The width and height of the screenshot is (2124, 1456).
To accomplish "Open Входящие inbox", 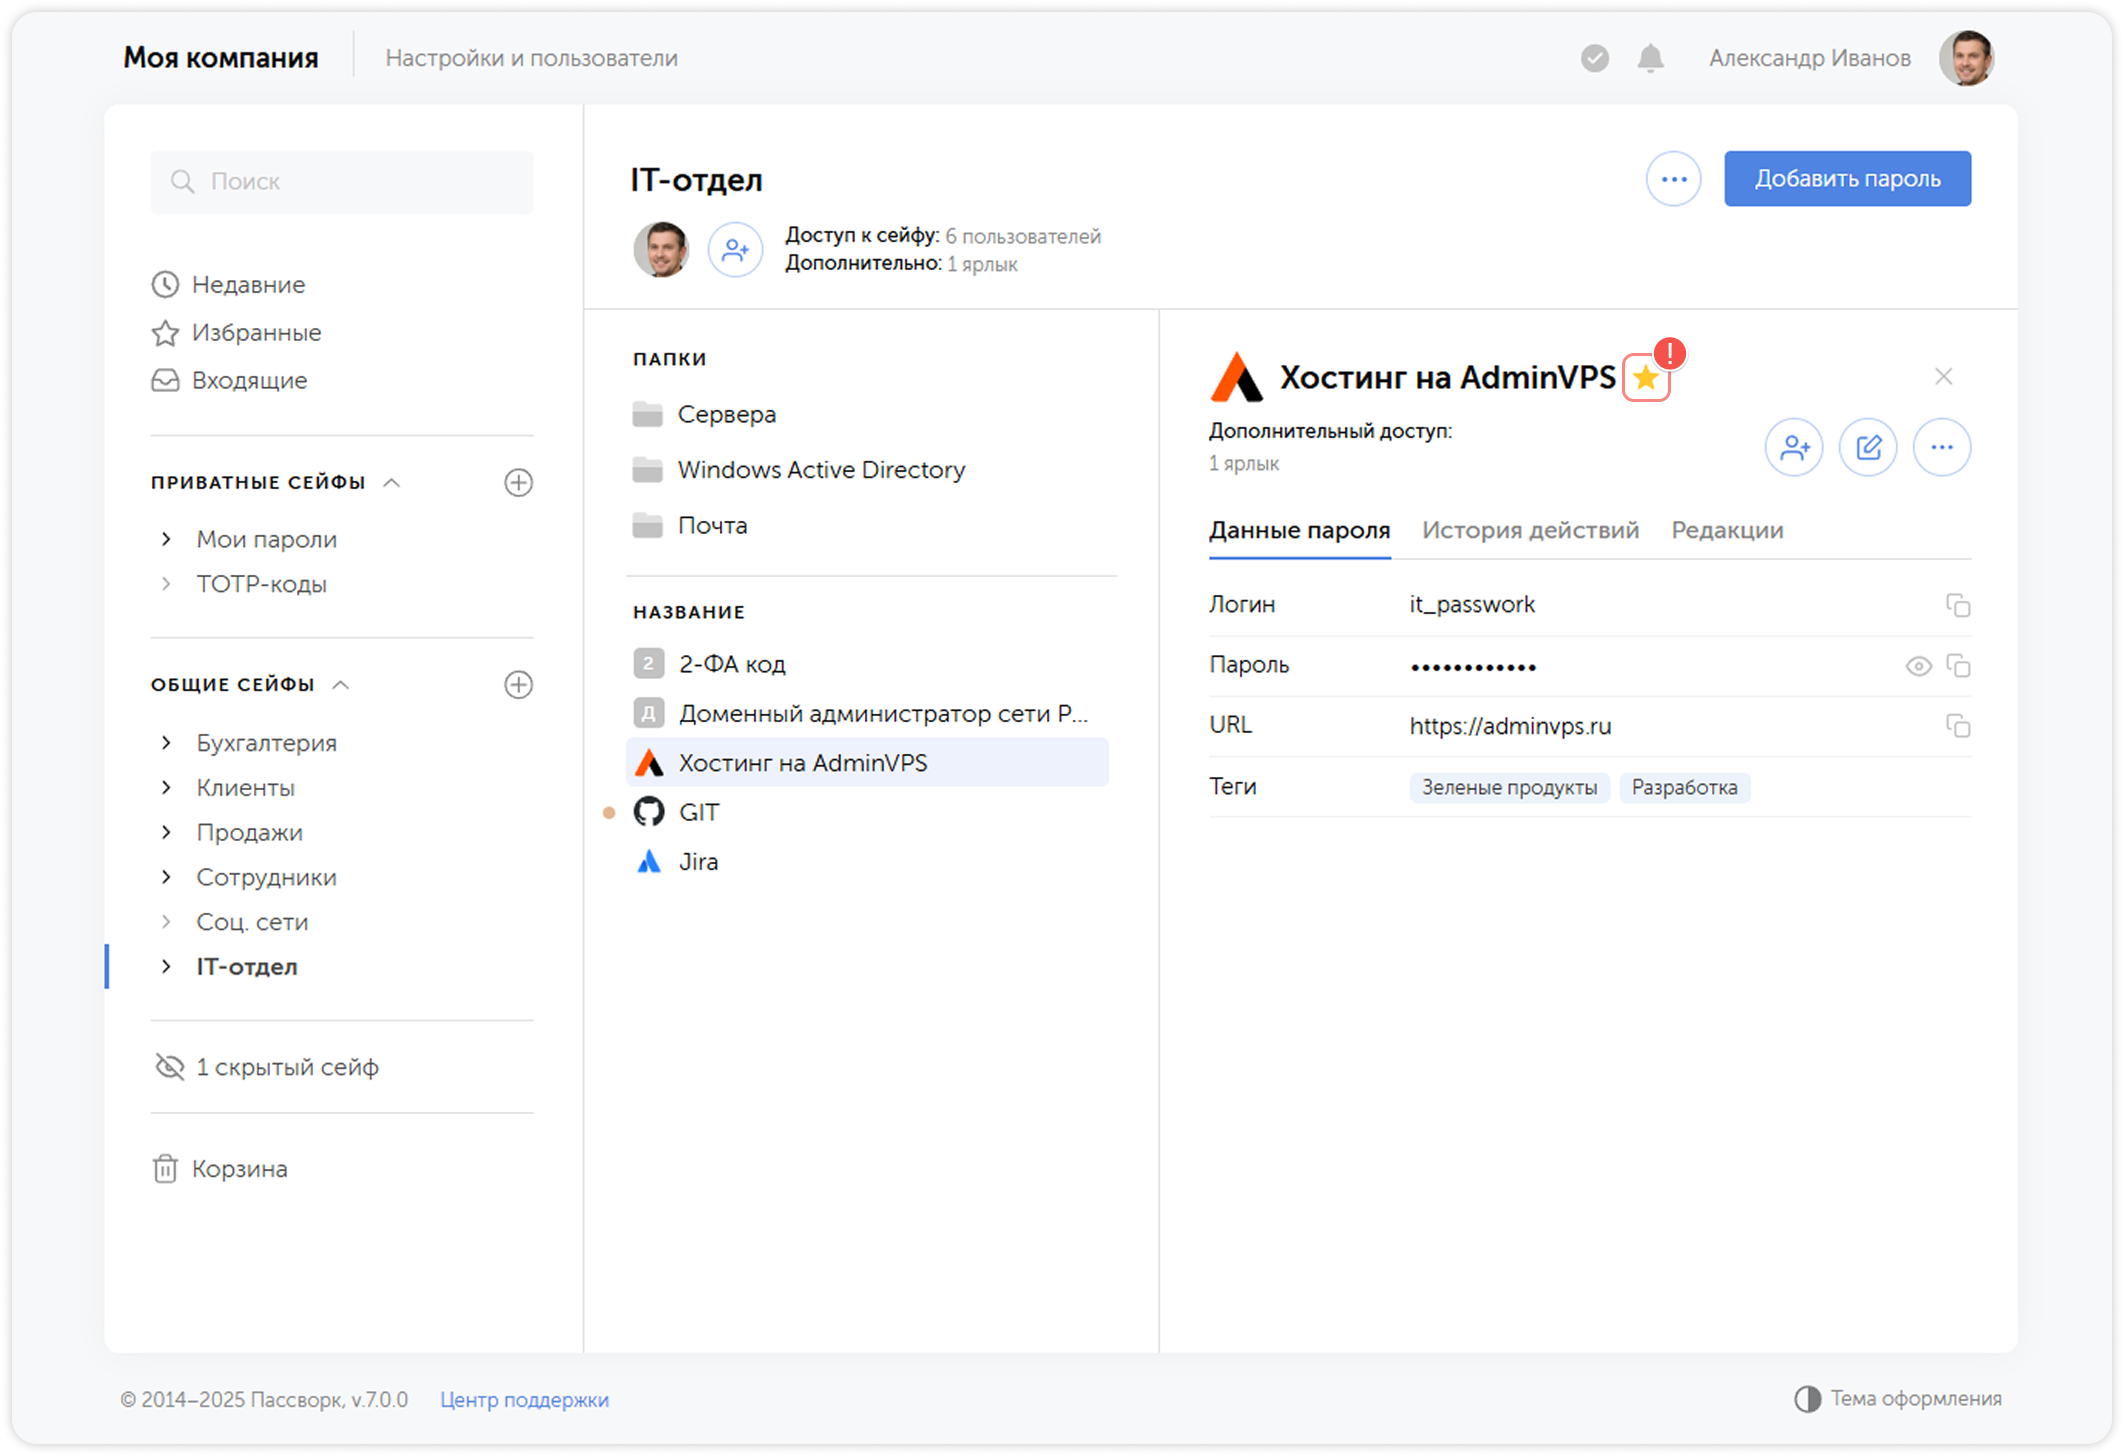I will tap(230, 381).
